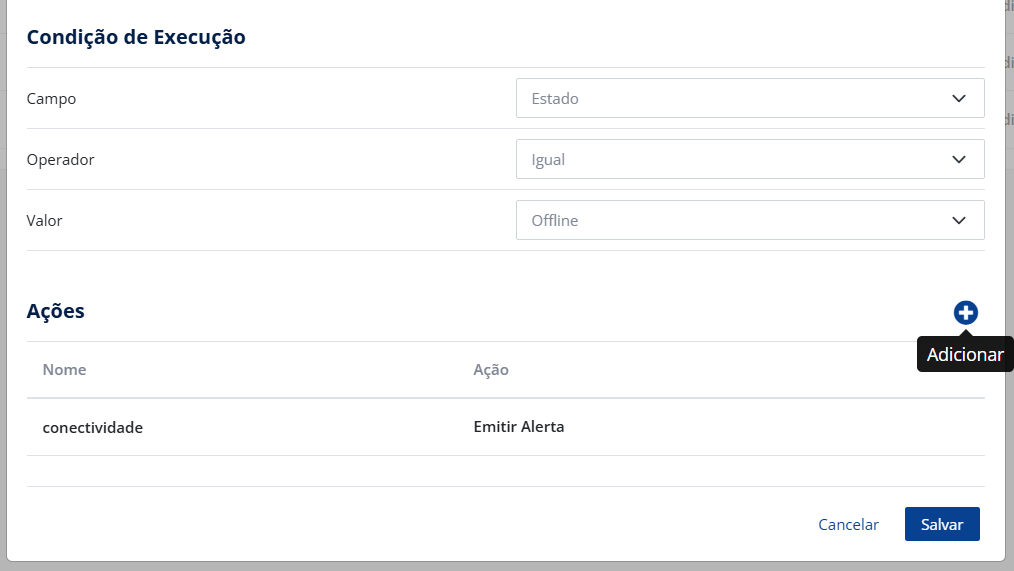1014x571 pixels.
Task: Click the Adicionar tooltip label
Action: pyautogui.click(x=965, y=355)
